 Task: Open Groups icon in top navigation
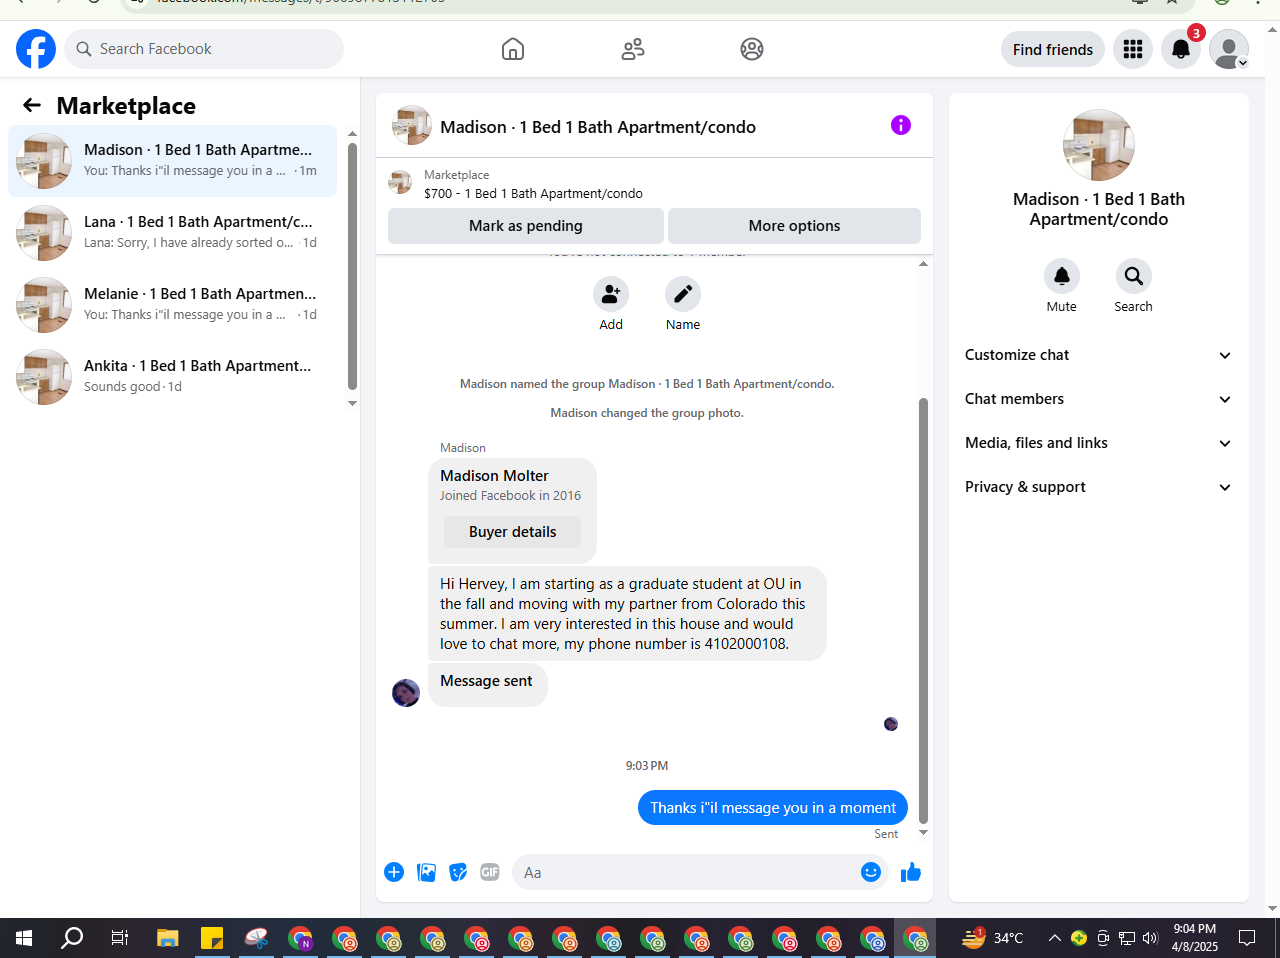pyautogui.click(x=752, y=49)
